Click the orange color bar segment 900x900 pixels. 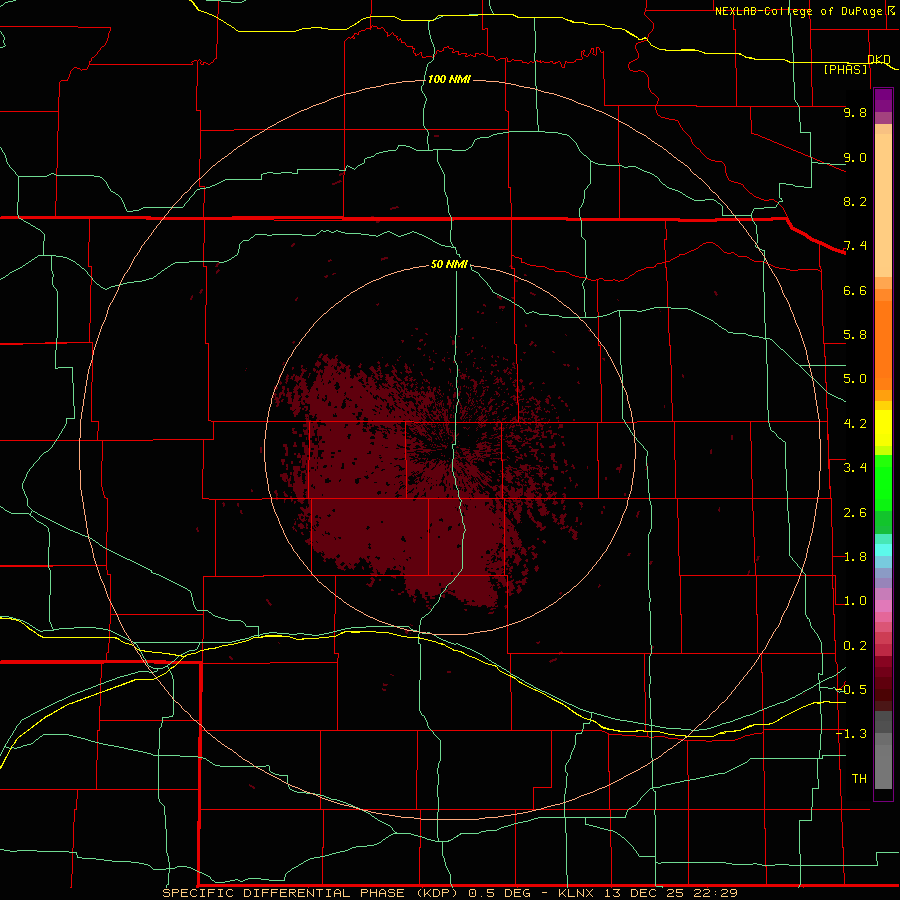click(x=883, y=345)
